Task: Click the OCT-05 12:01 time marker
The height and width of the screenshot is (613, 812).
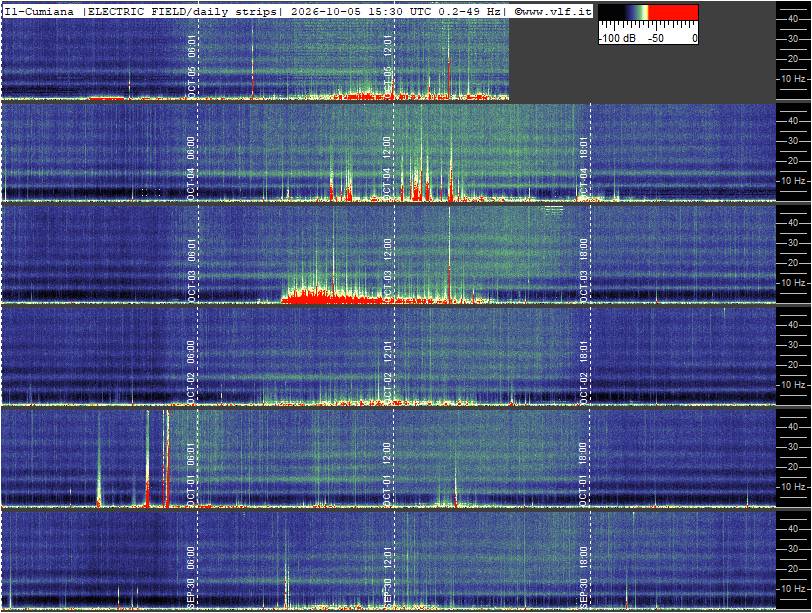Action: [388, 66]
